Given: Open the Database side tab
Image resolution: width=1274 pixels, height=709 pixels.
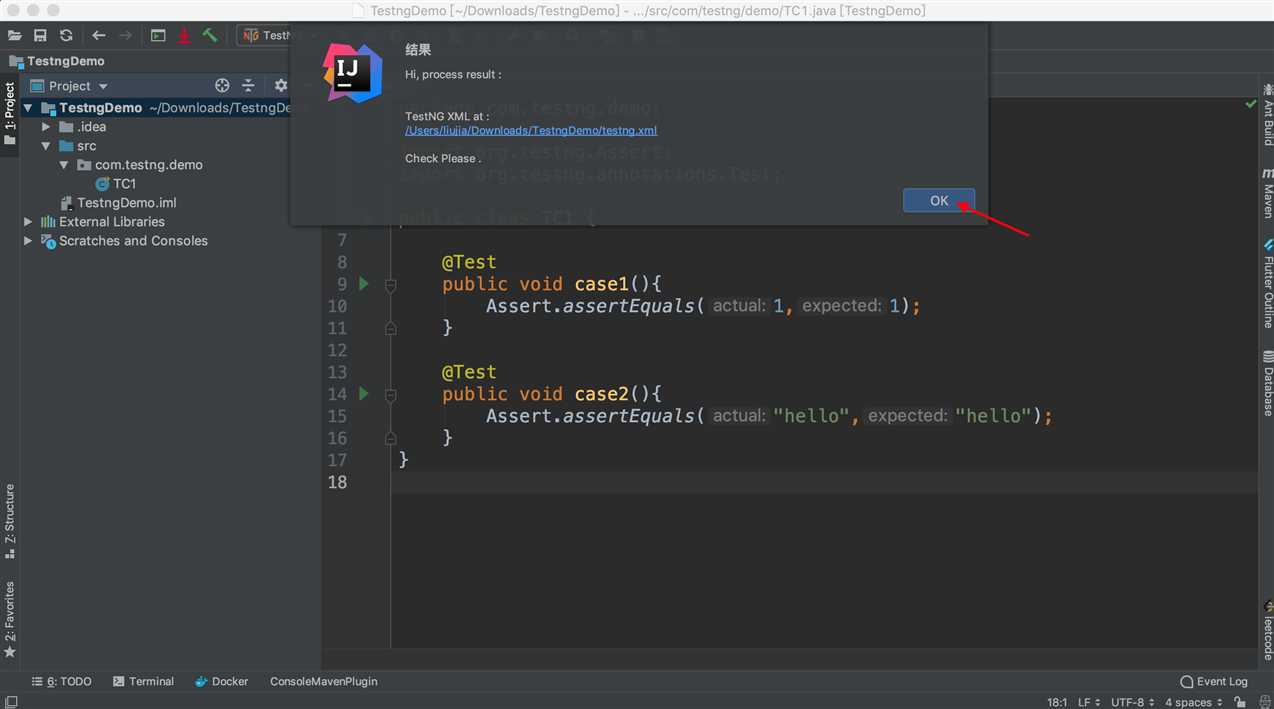Looking at the screenshot, I should (x=1267, y=383).
